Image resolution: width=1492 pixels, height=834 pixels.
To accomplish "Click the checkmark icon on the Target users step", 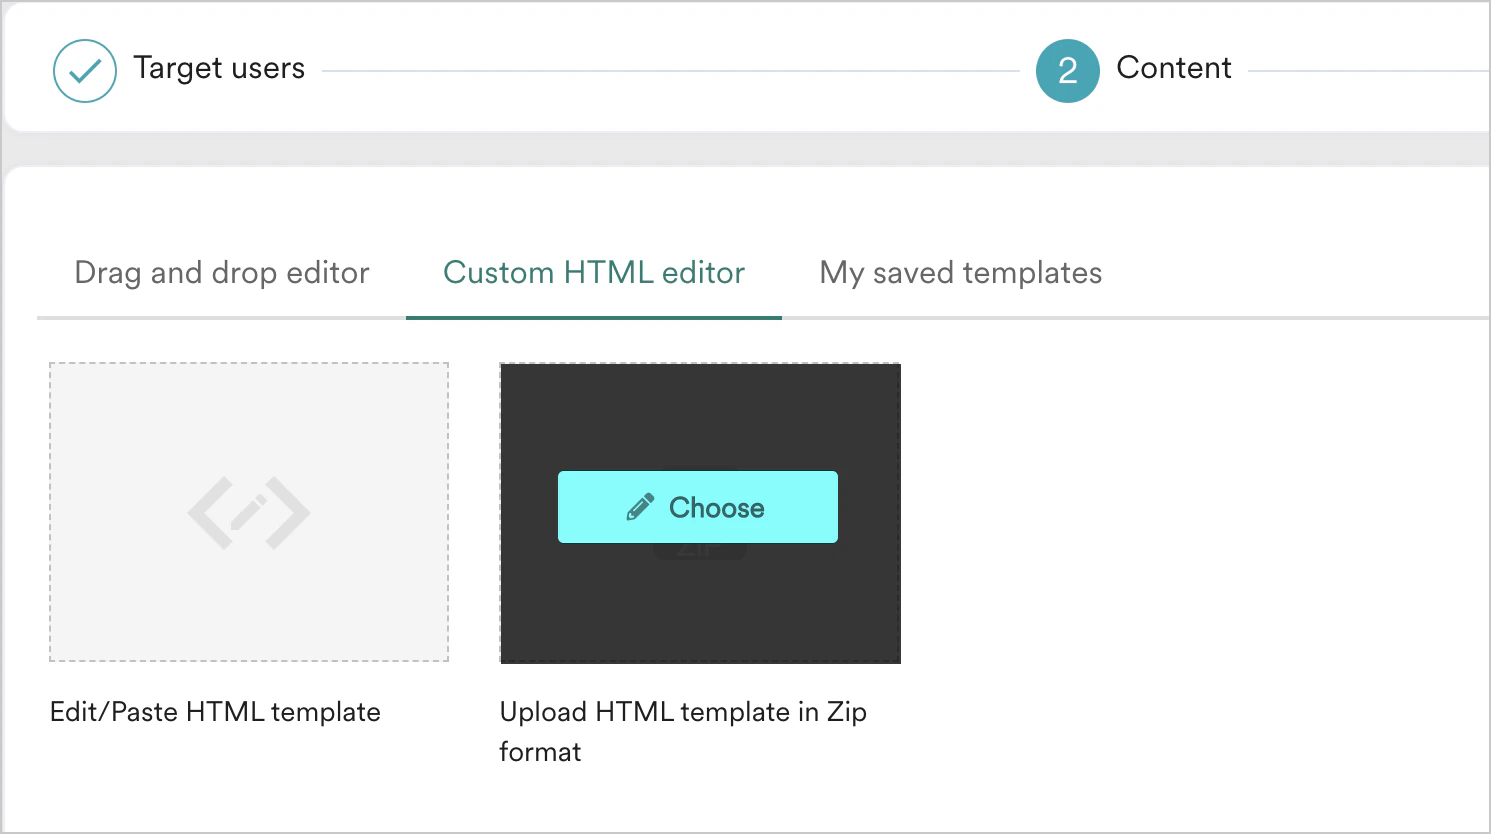I will click(x=84, y=70).
